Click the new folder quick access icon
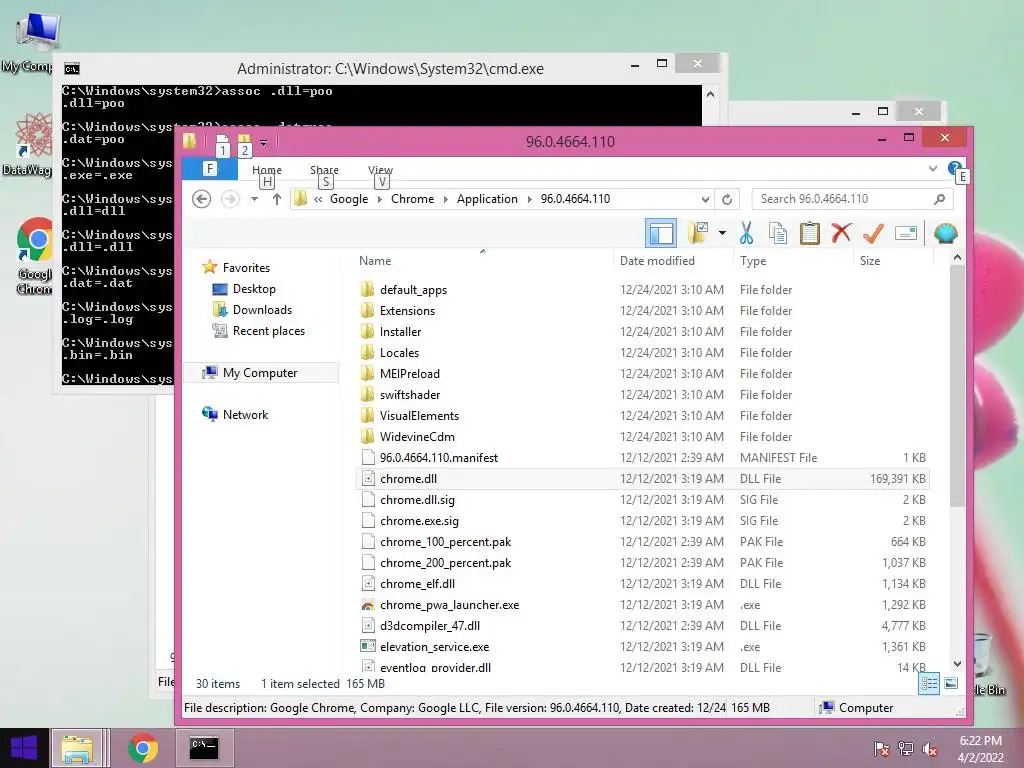This screenshot has height=768, width=1024. [x=244, y=140]
